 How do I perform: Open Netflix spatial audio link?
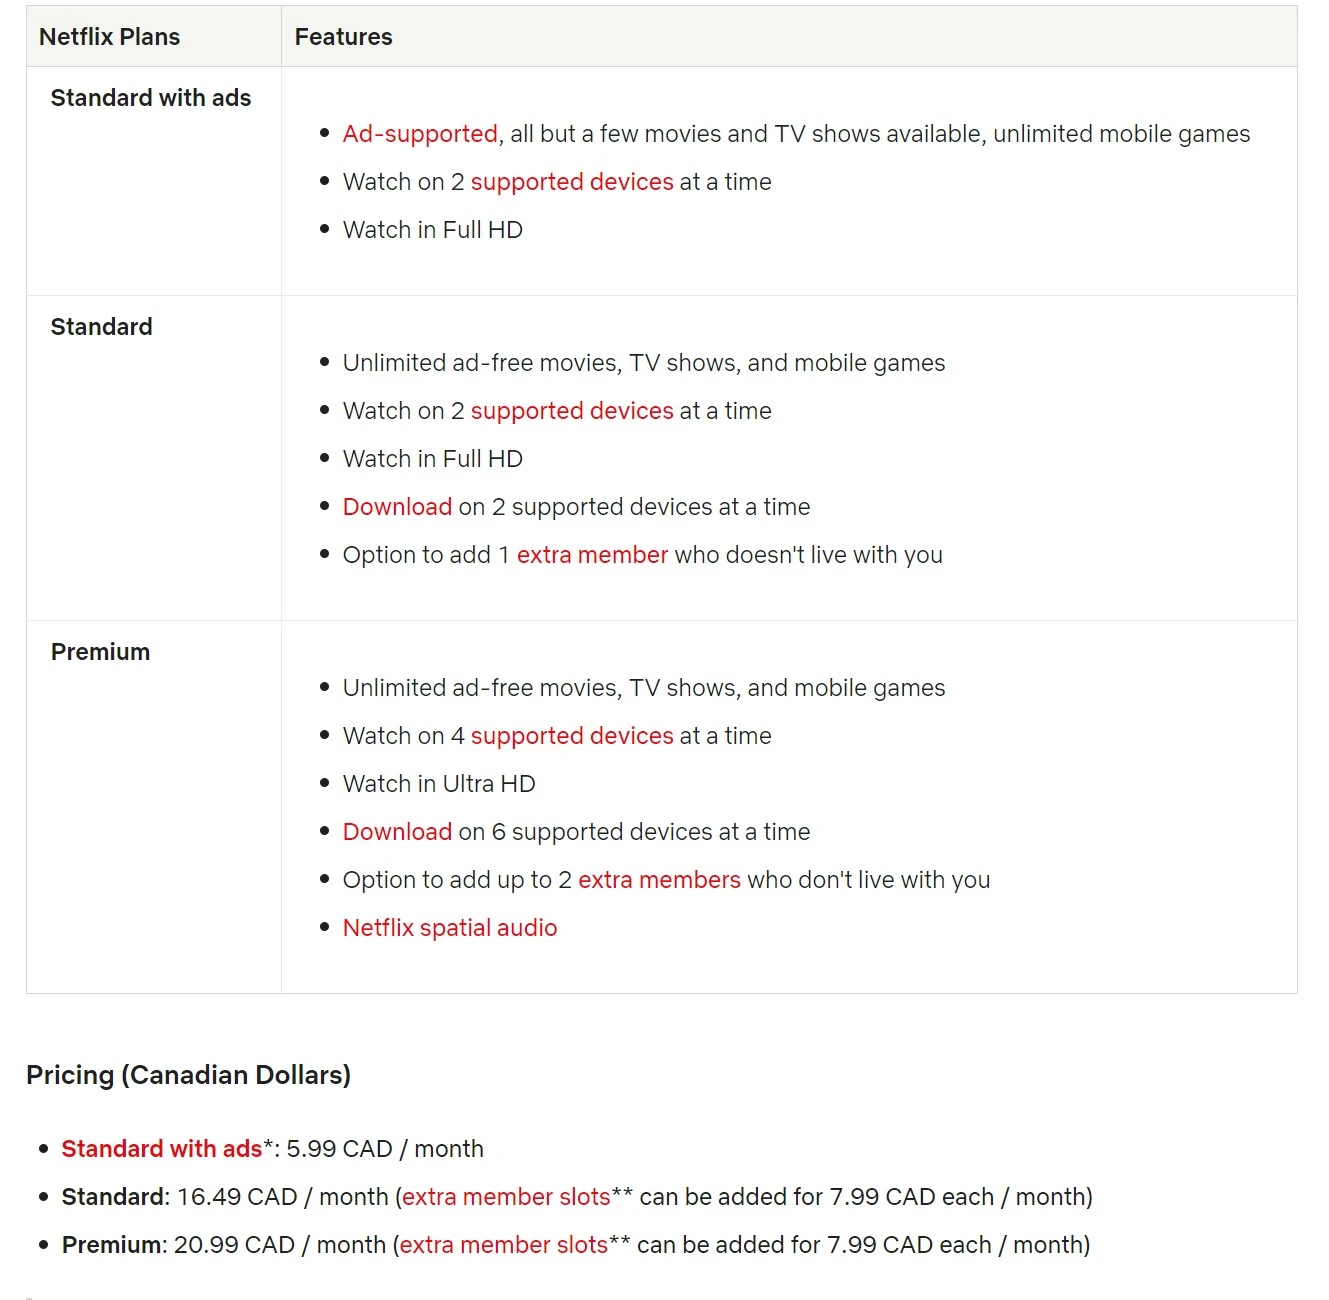[x=450, y=928]
